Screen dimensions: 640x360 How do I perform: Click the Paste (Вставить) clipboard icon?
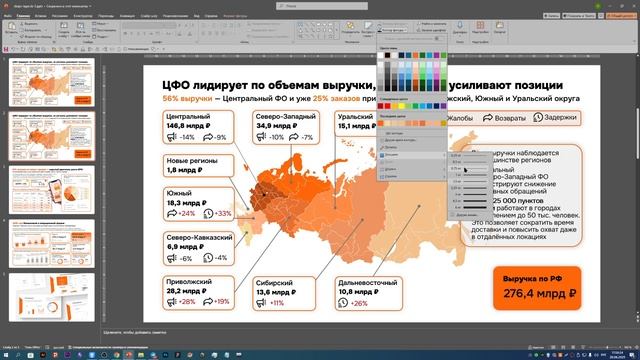(x=11, y=26)
